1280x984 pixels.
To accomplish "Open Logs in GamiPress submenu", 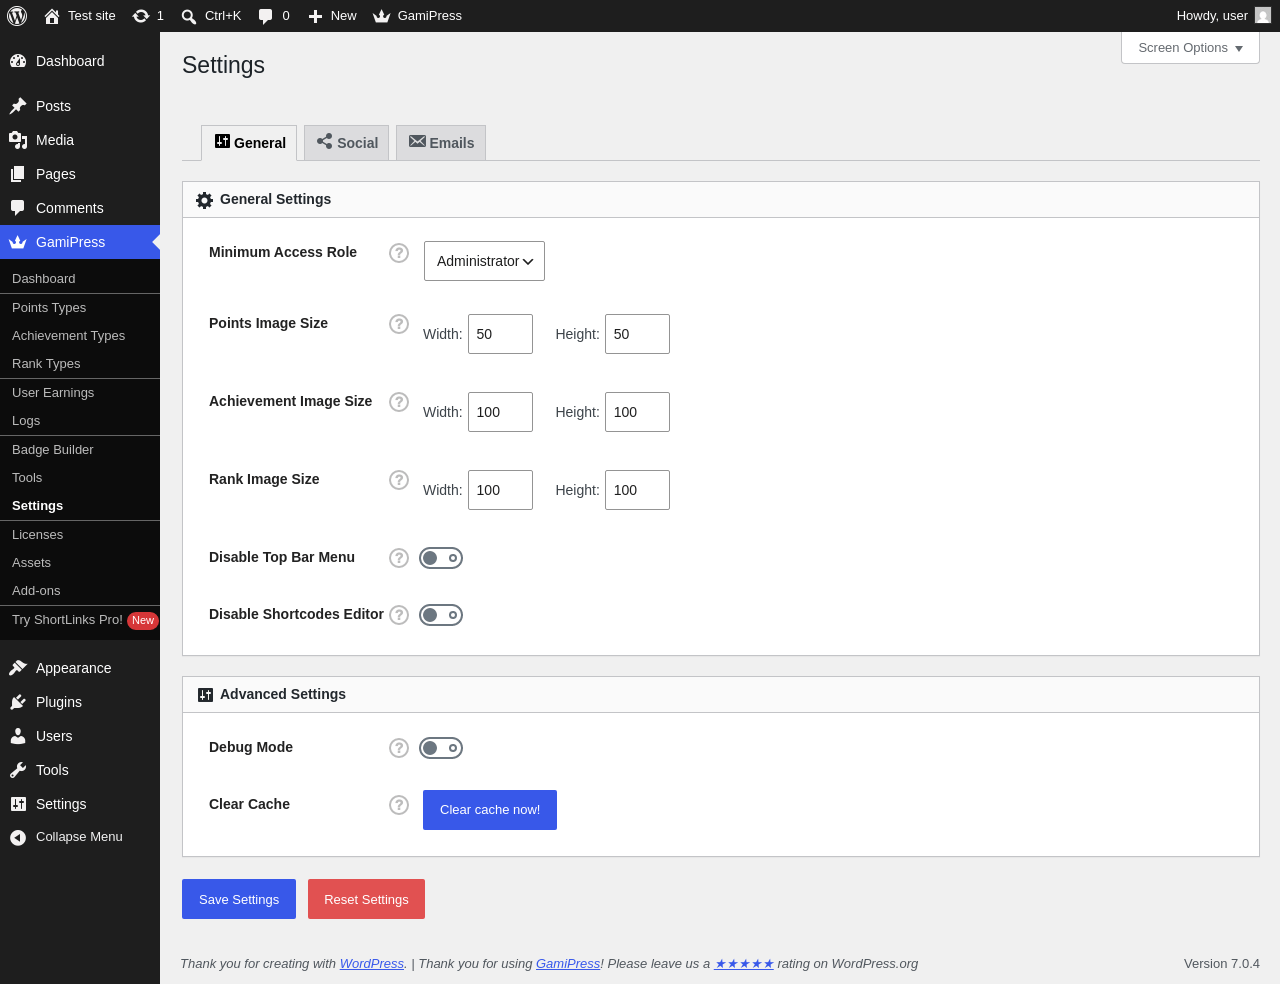I will click(80, 421).
